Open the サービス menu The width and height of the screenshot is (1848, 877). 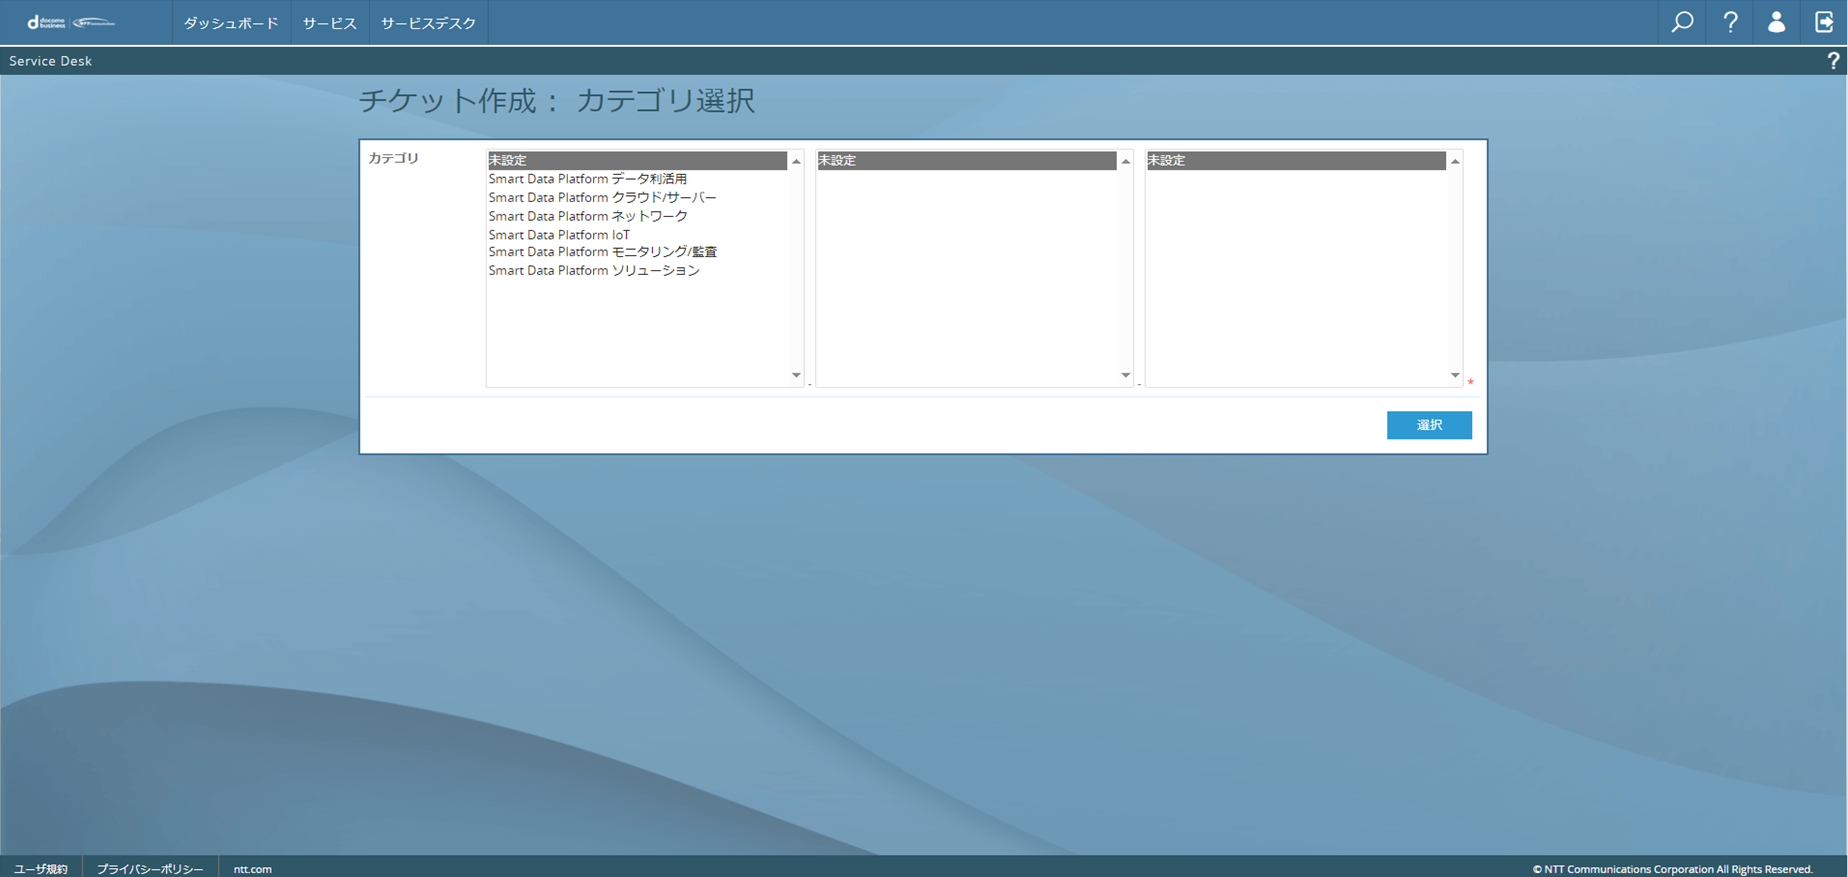(x=330, y=23)
